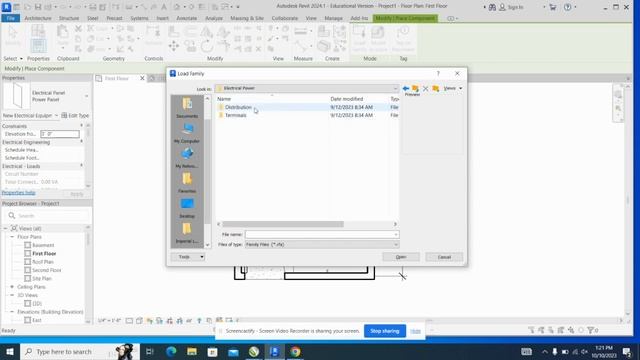The height and width of the screenshot is (360, 640).
Task: Click the Revit application logo button
Action: [7, 7]
